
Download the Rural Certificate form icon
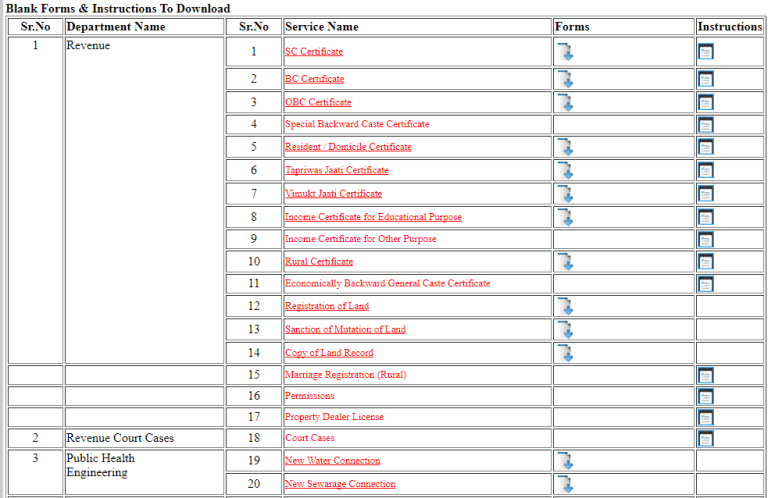(565, 261)
